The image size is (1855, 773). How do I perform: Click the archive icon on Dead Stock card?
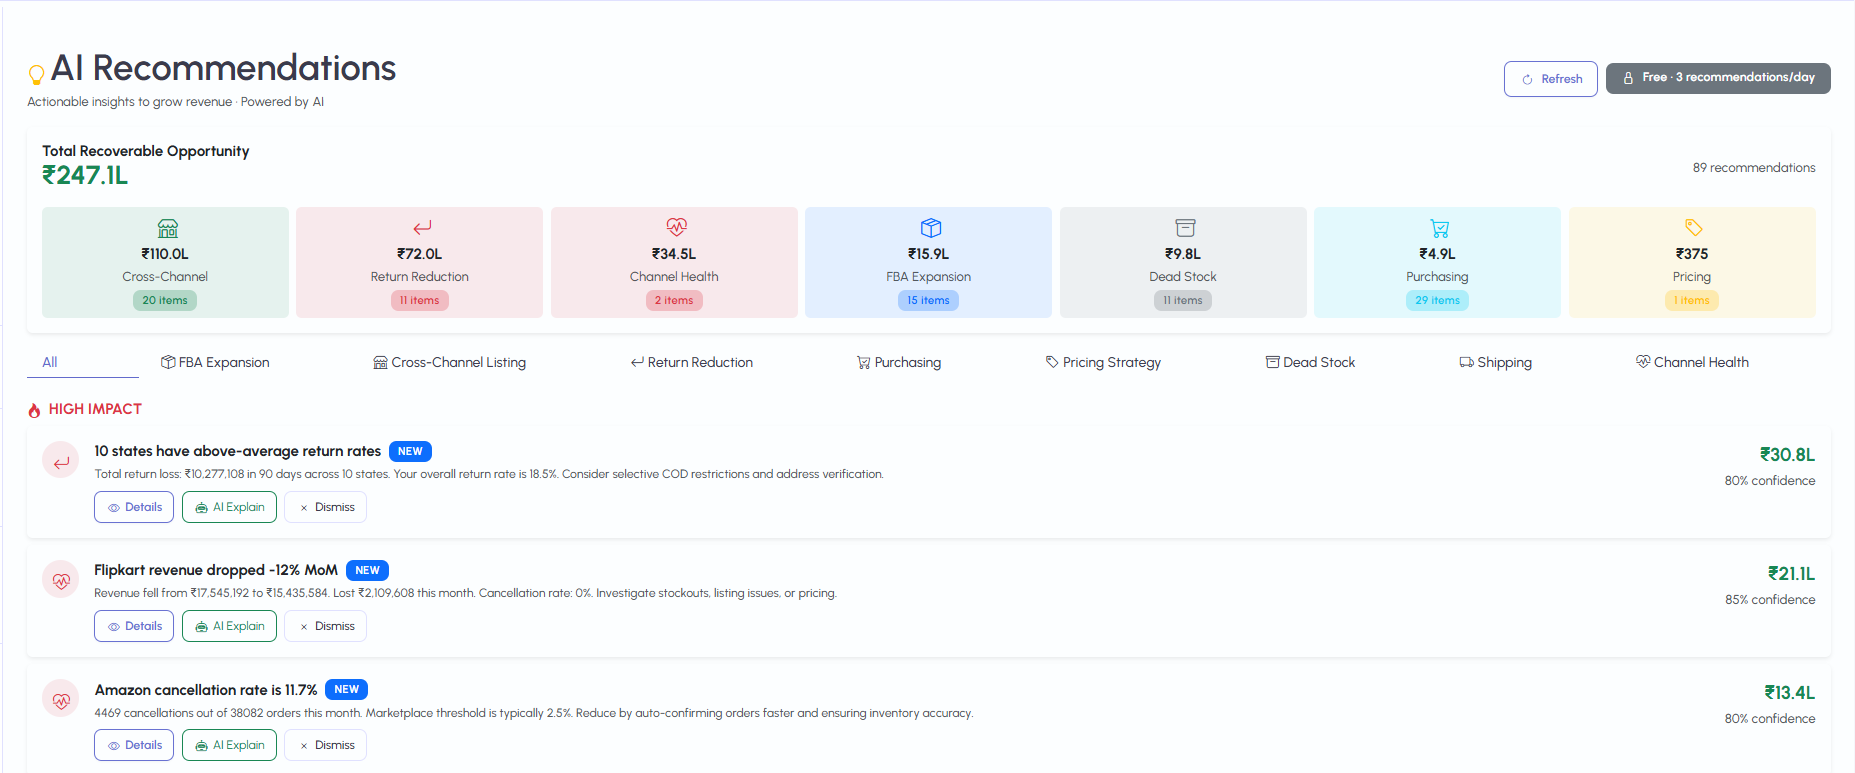(x=1185, y=228)
